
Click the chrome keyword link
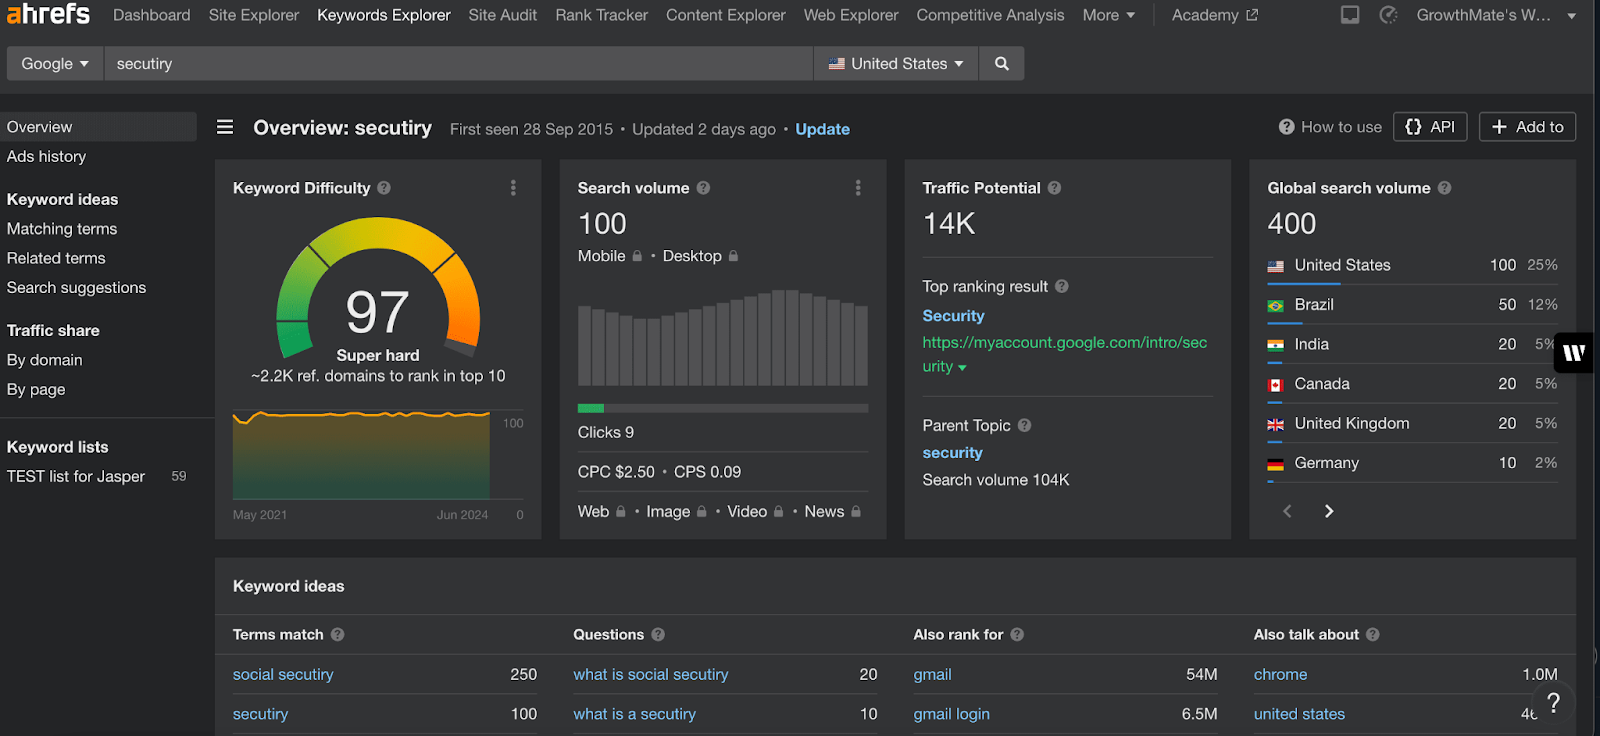1280,674
